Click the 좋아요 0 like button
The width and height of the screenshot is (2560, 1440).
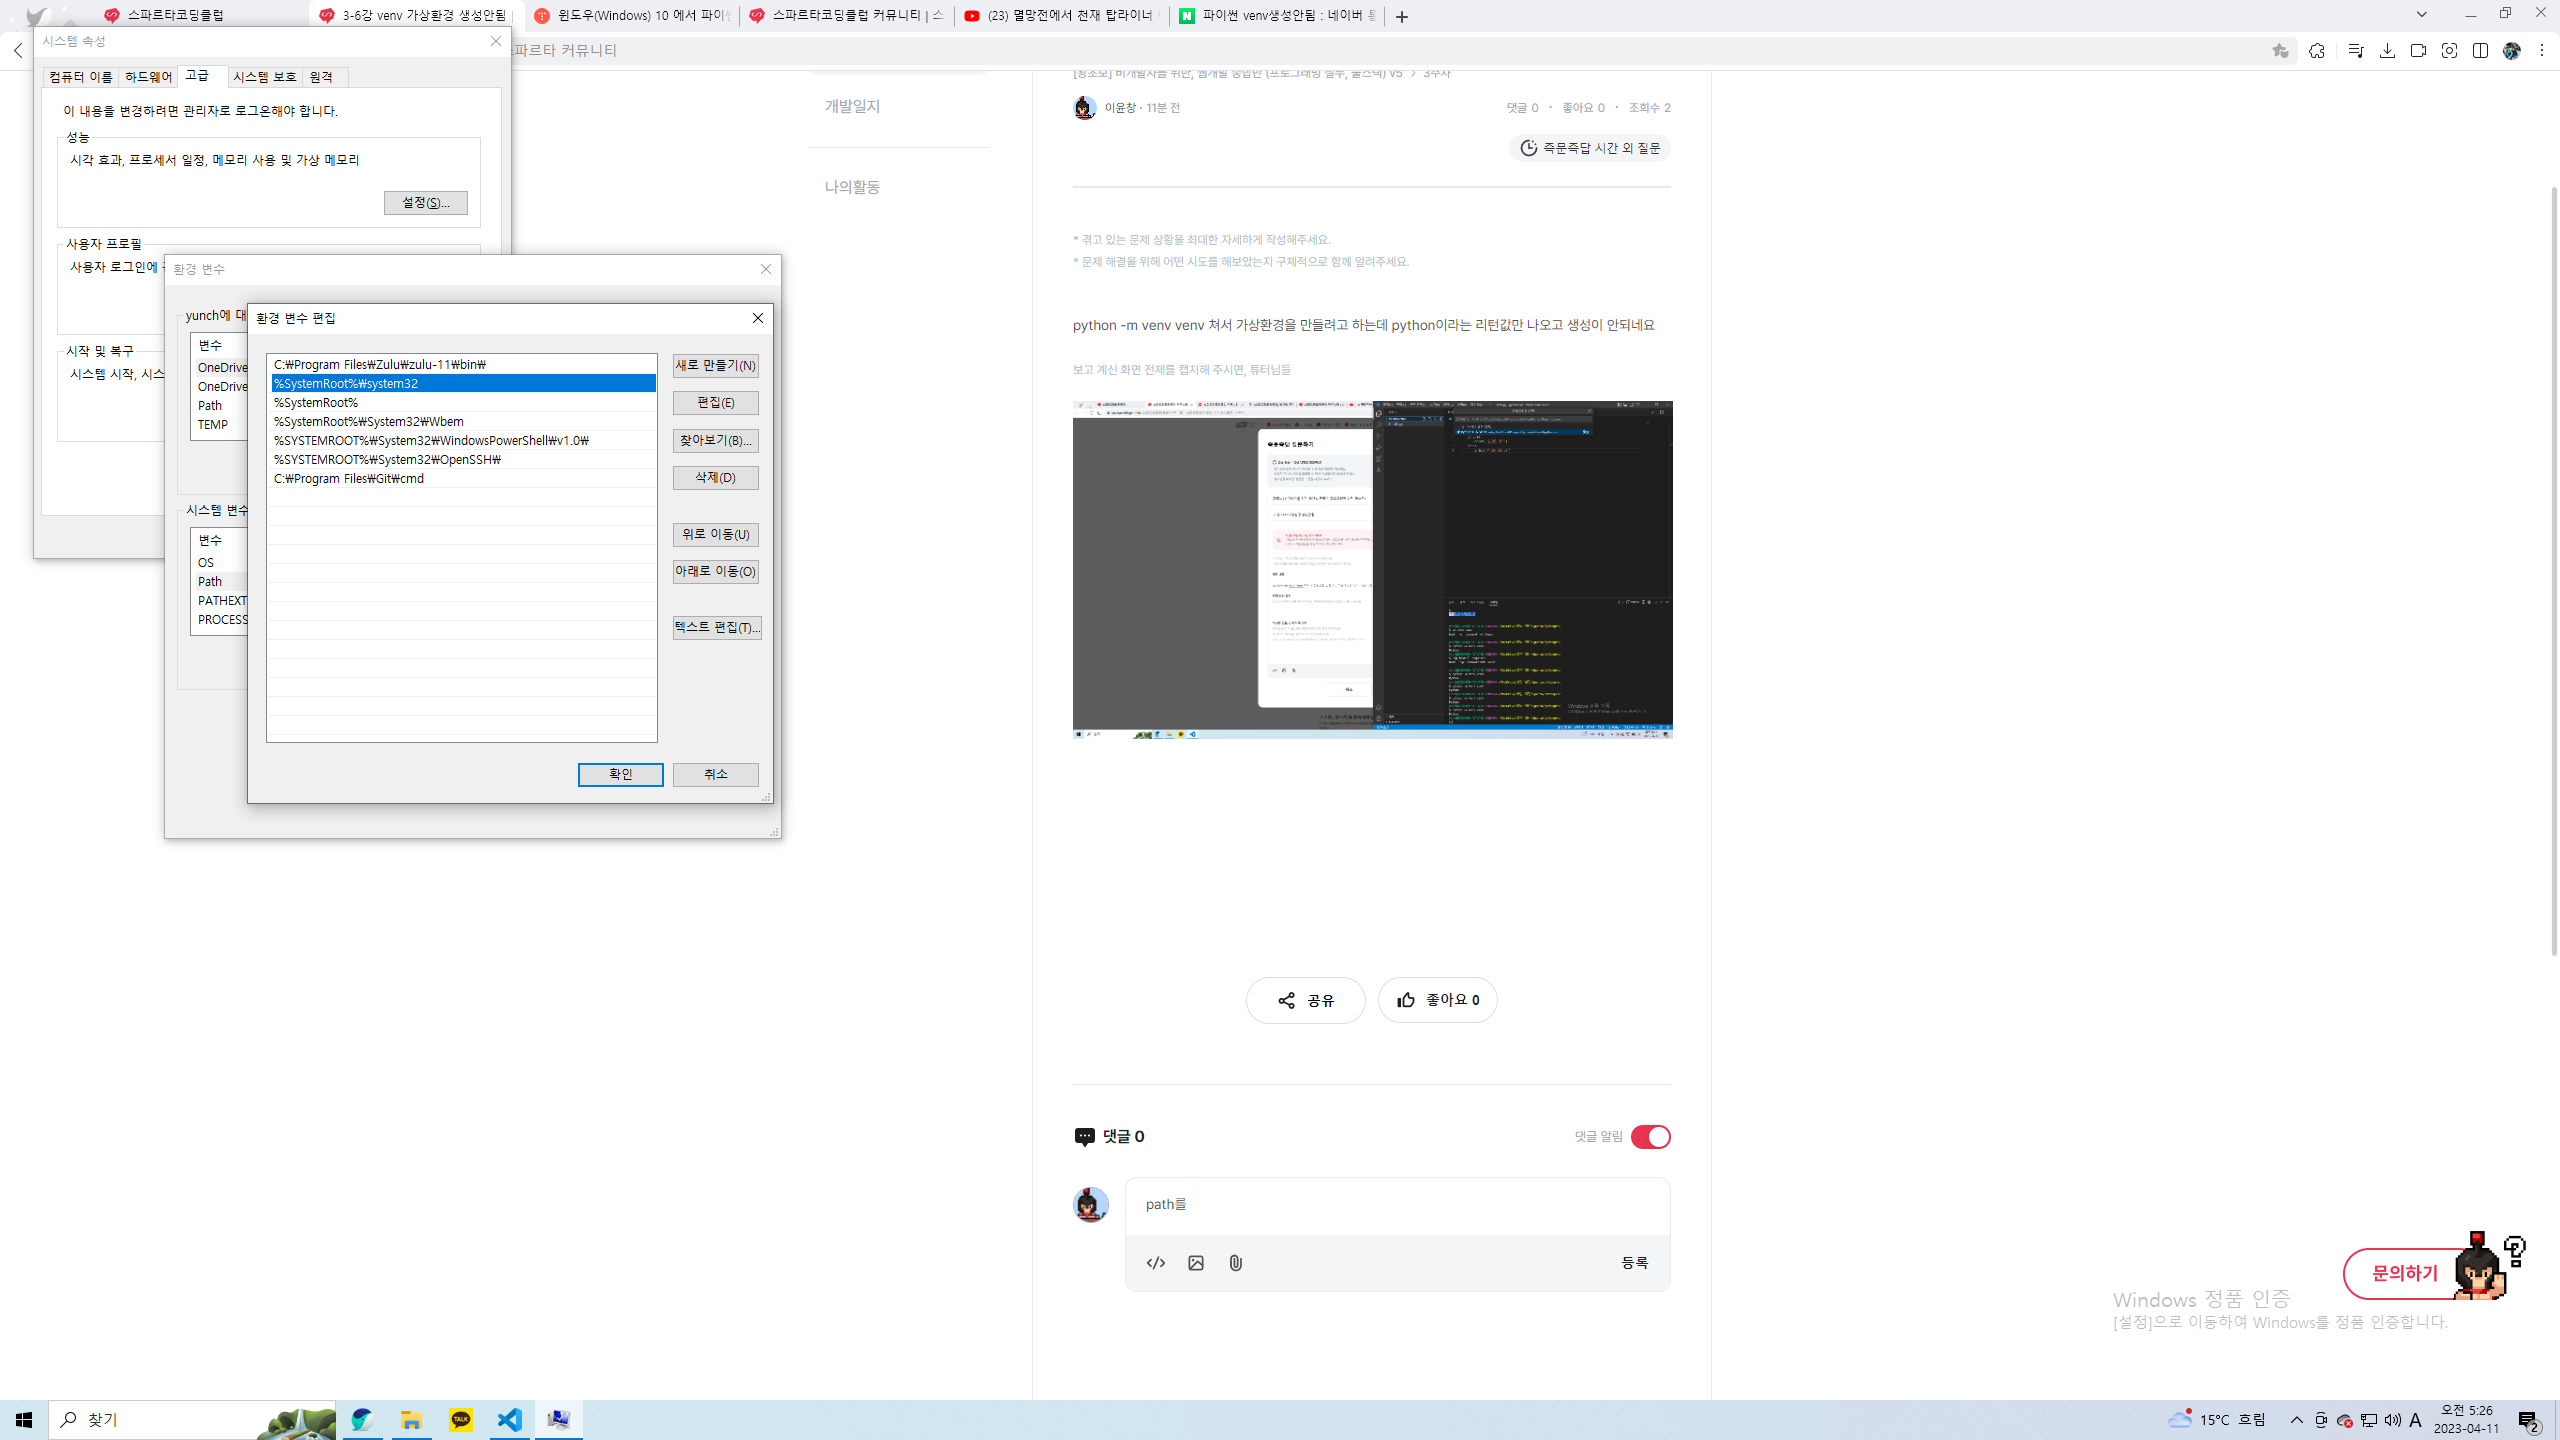tap(1437, 1000)
